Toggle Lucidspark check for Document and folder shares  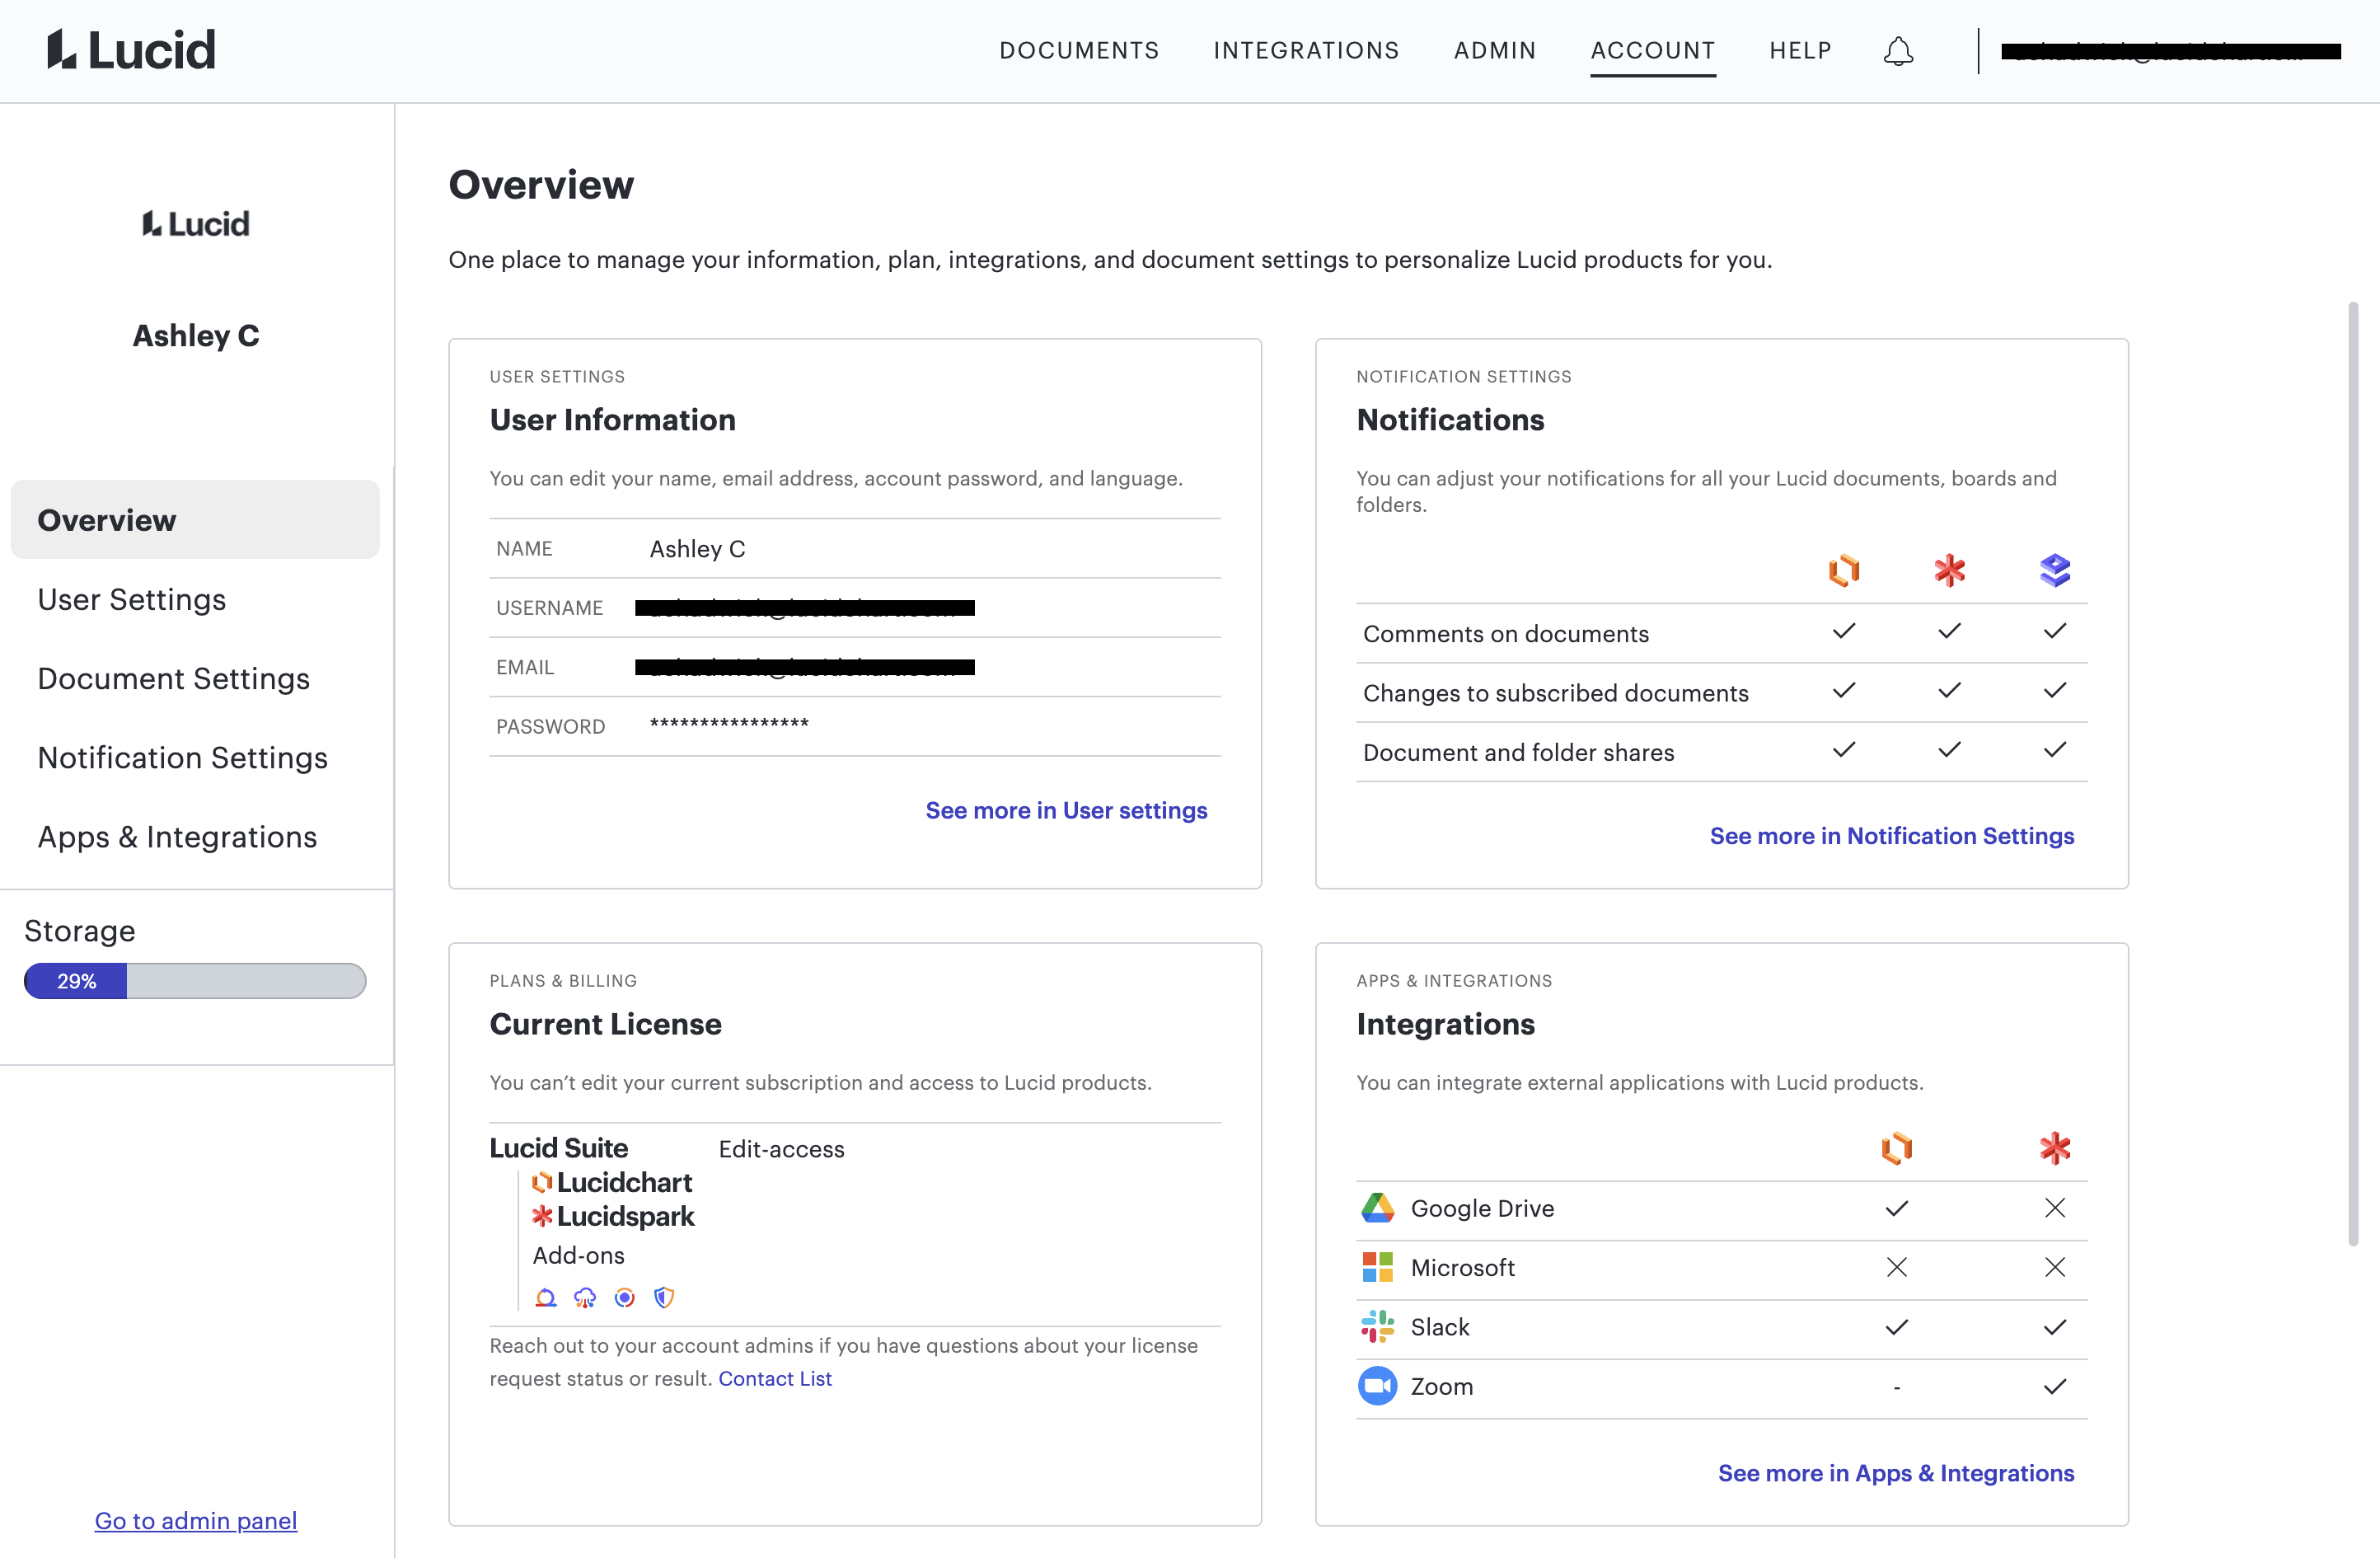click(x=1949, y=750)
